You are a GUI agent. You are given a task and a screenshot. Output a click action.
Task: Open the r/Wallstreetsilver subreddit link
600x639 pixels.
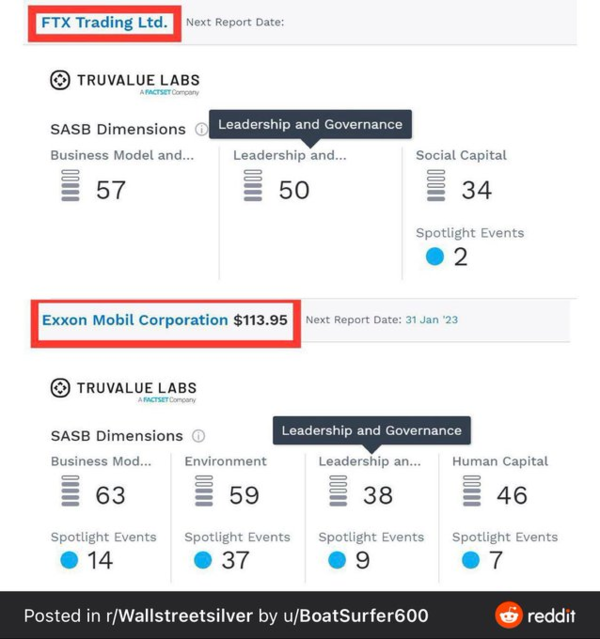180,615
